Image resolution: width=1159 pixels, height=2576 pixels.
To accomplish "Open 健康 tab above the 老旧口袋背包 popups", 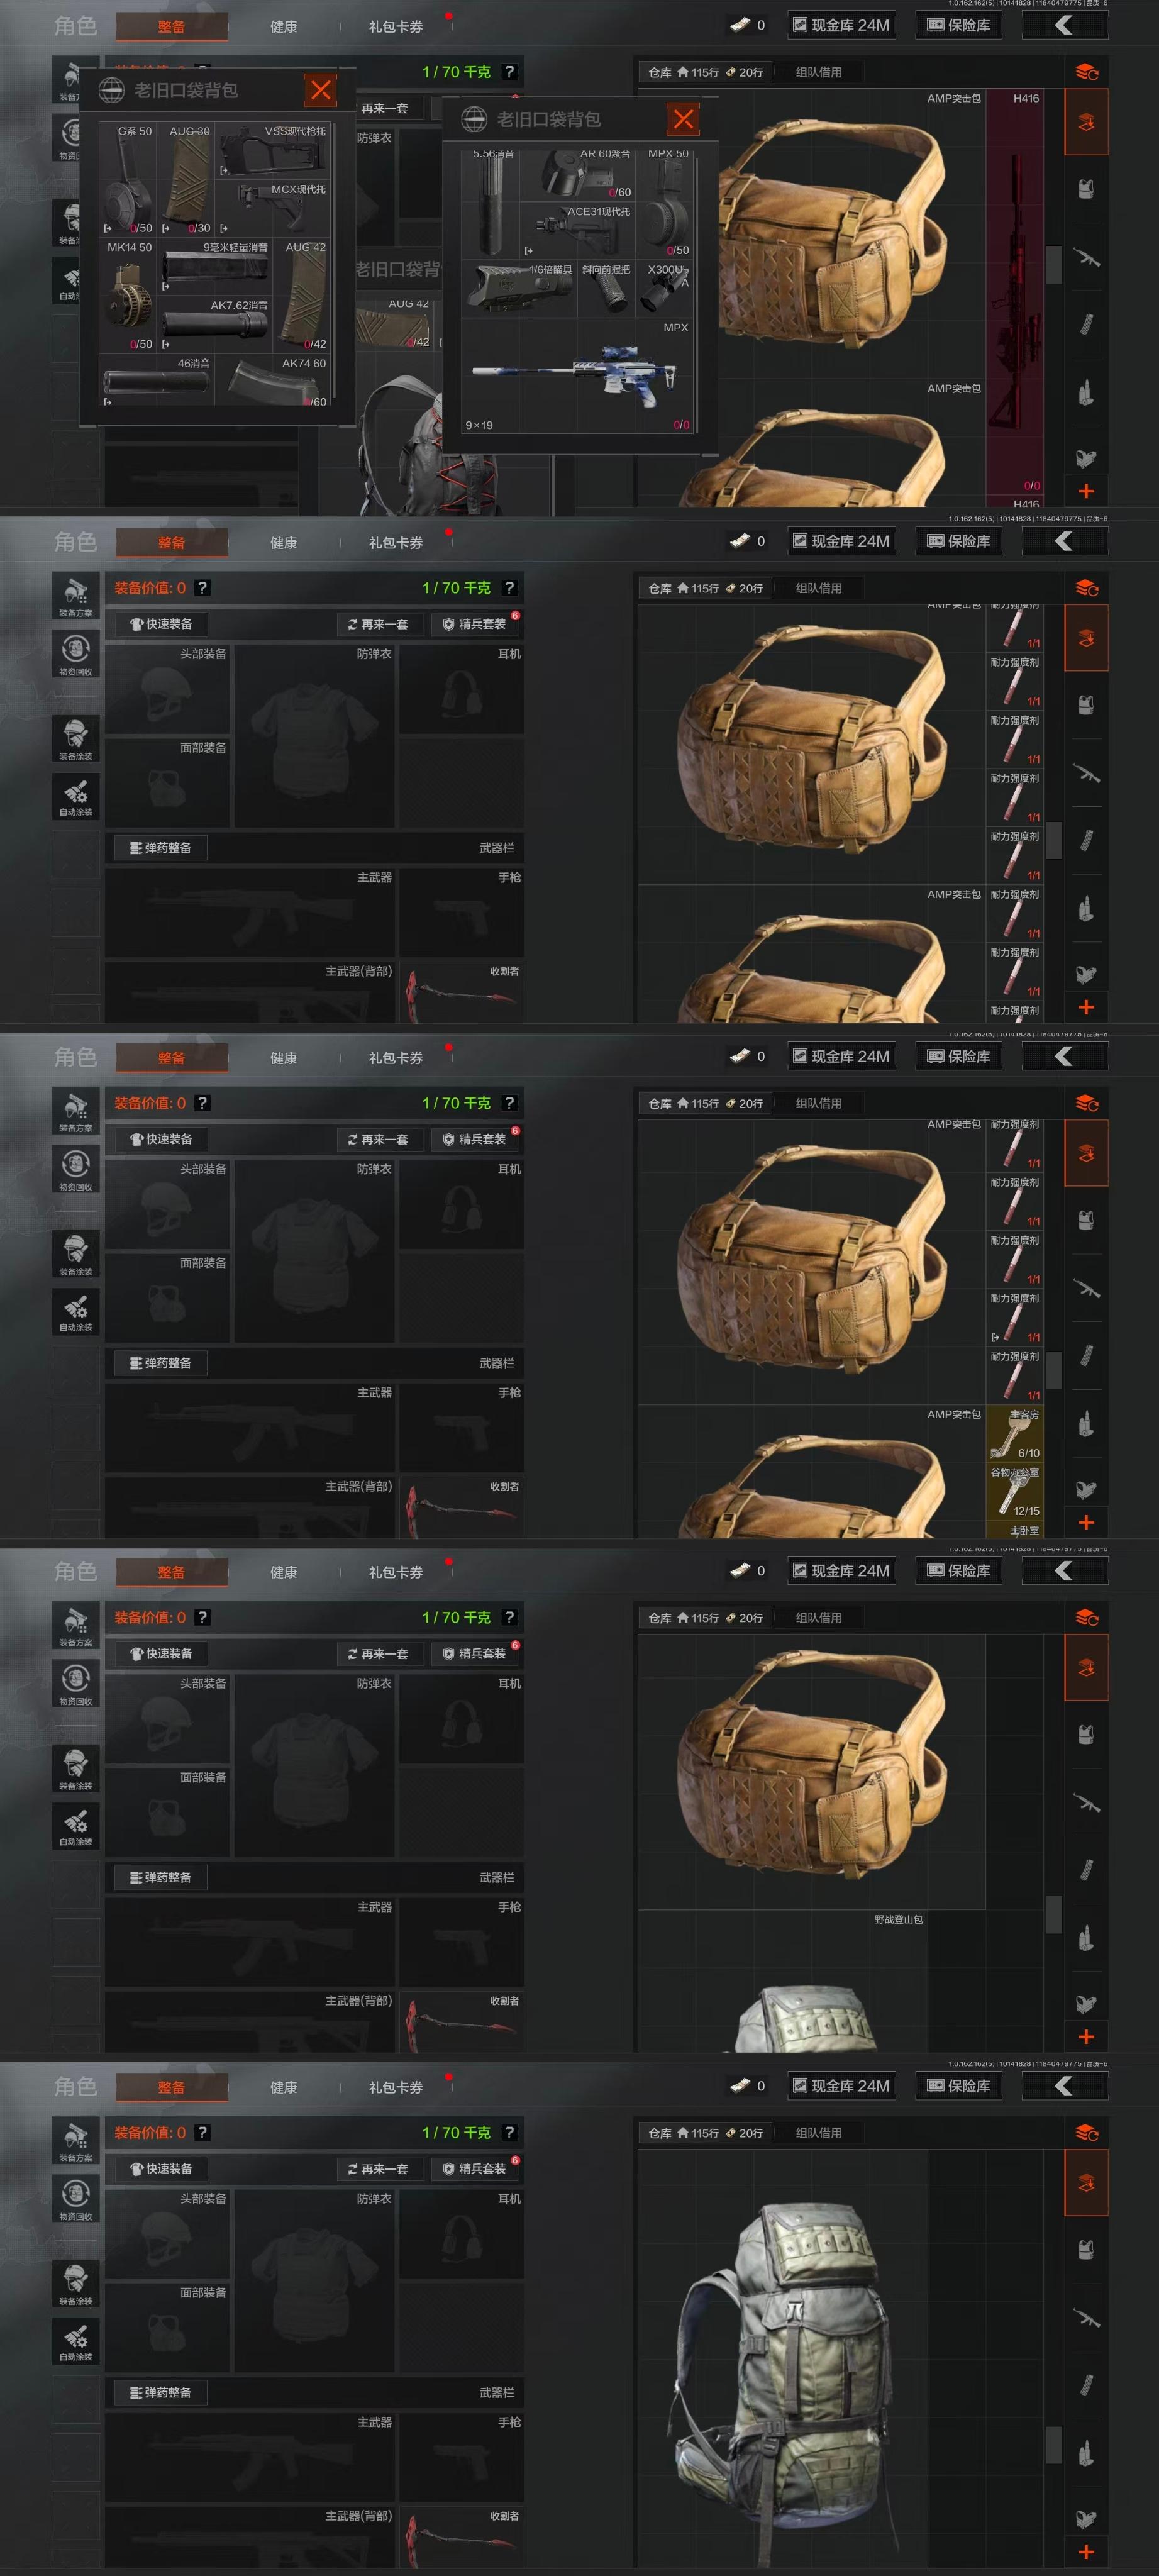I will (x=283, y=27).
